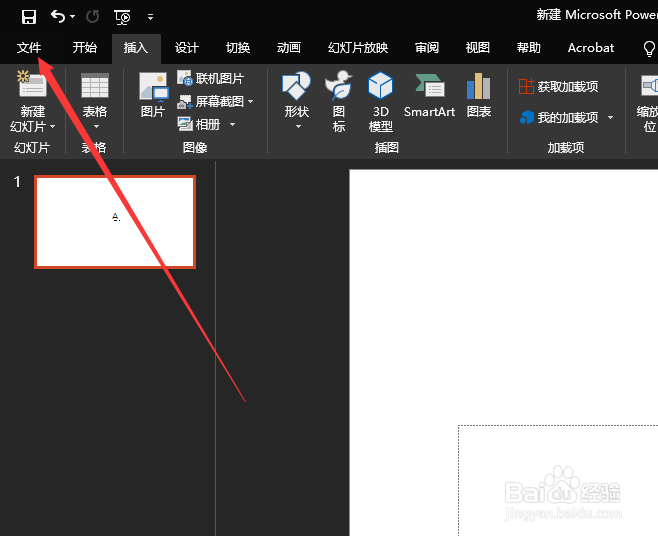Open the 动画 tab

[289, 48]
